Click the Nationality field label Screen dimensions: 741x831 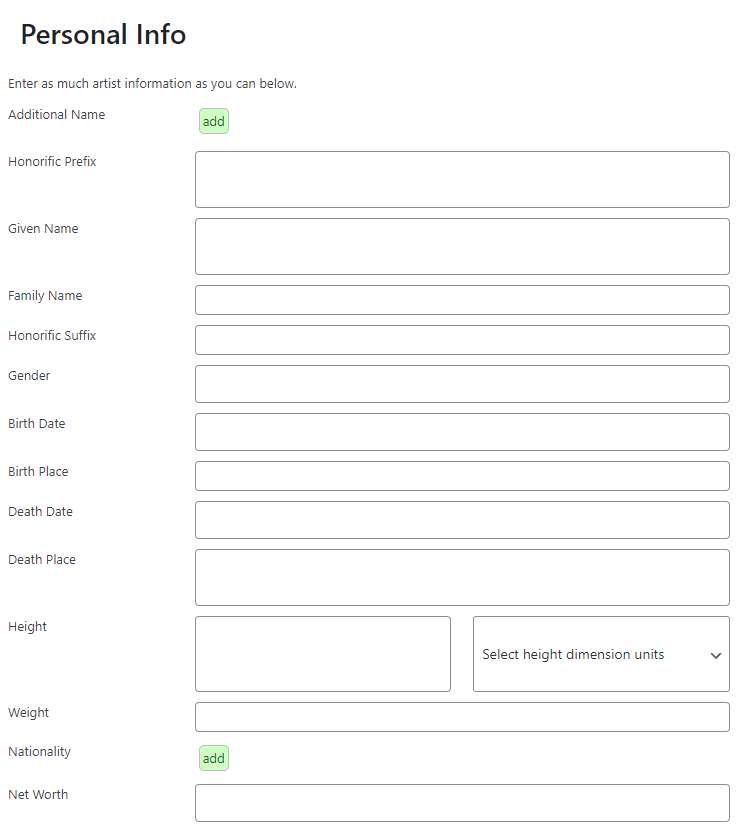[x=40, y=752]
